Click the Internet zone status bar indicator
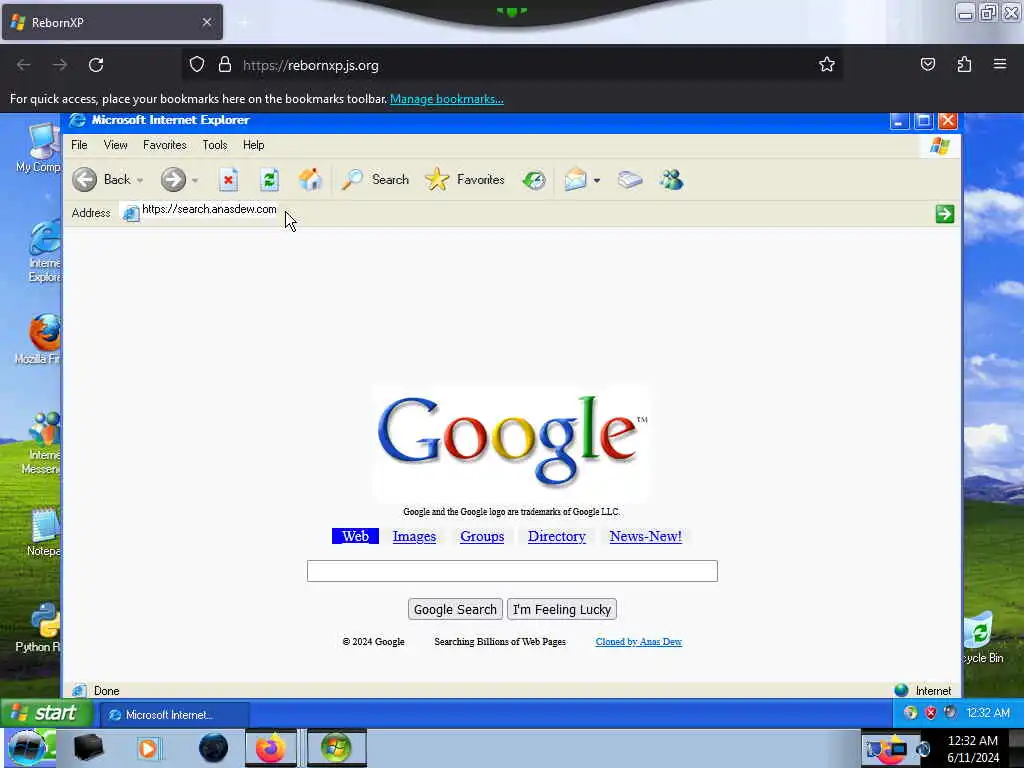The width and height of the screenshot is (1024, 768). (x=923, y=690)
